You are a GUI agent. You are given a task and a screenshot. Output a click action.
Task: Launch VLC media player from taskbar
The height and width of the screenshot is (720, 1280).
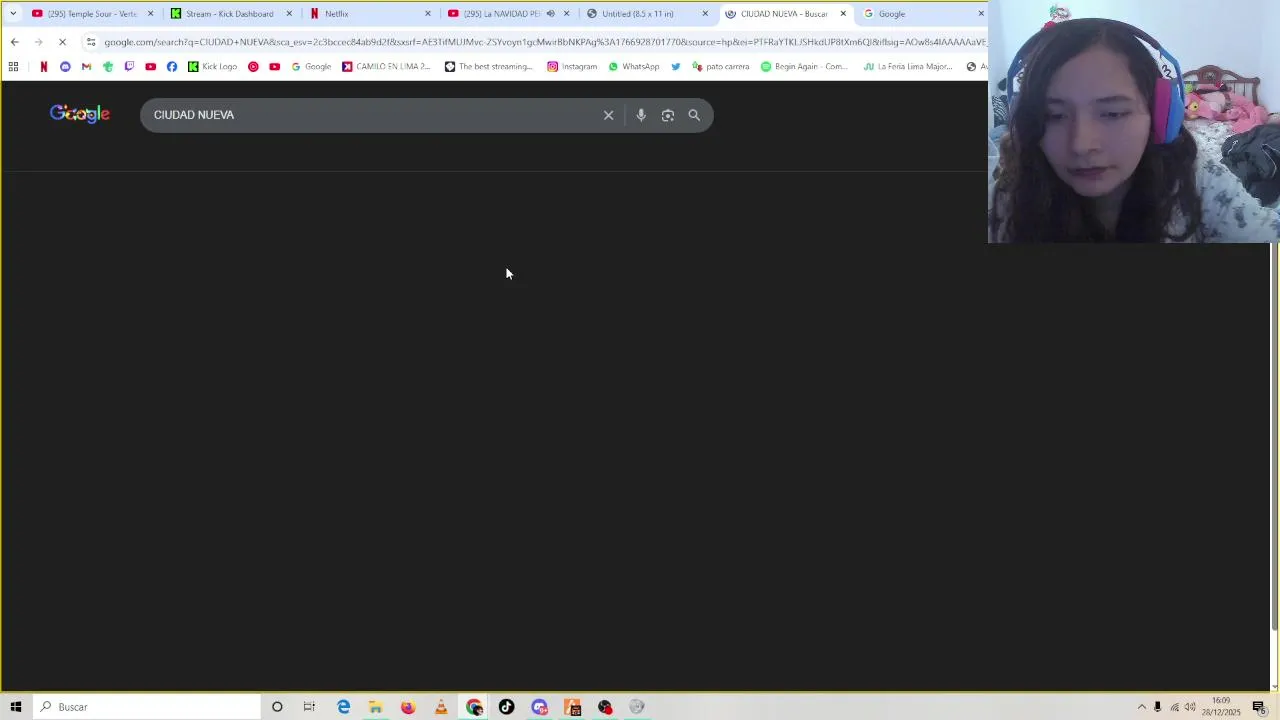pyautogui.click(x=441, y=707)
